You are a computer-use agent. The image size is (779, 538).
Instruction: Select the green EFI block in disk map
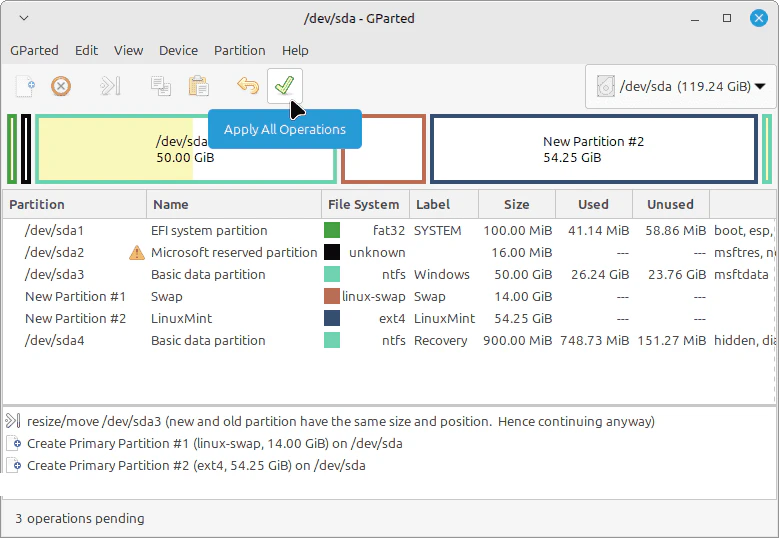12,149
